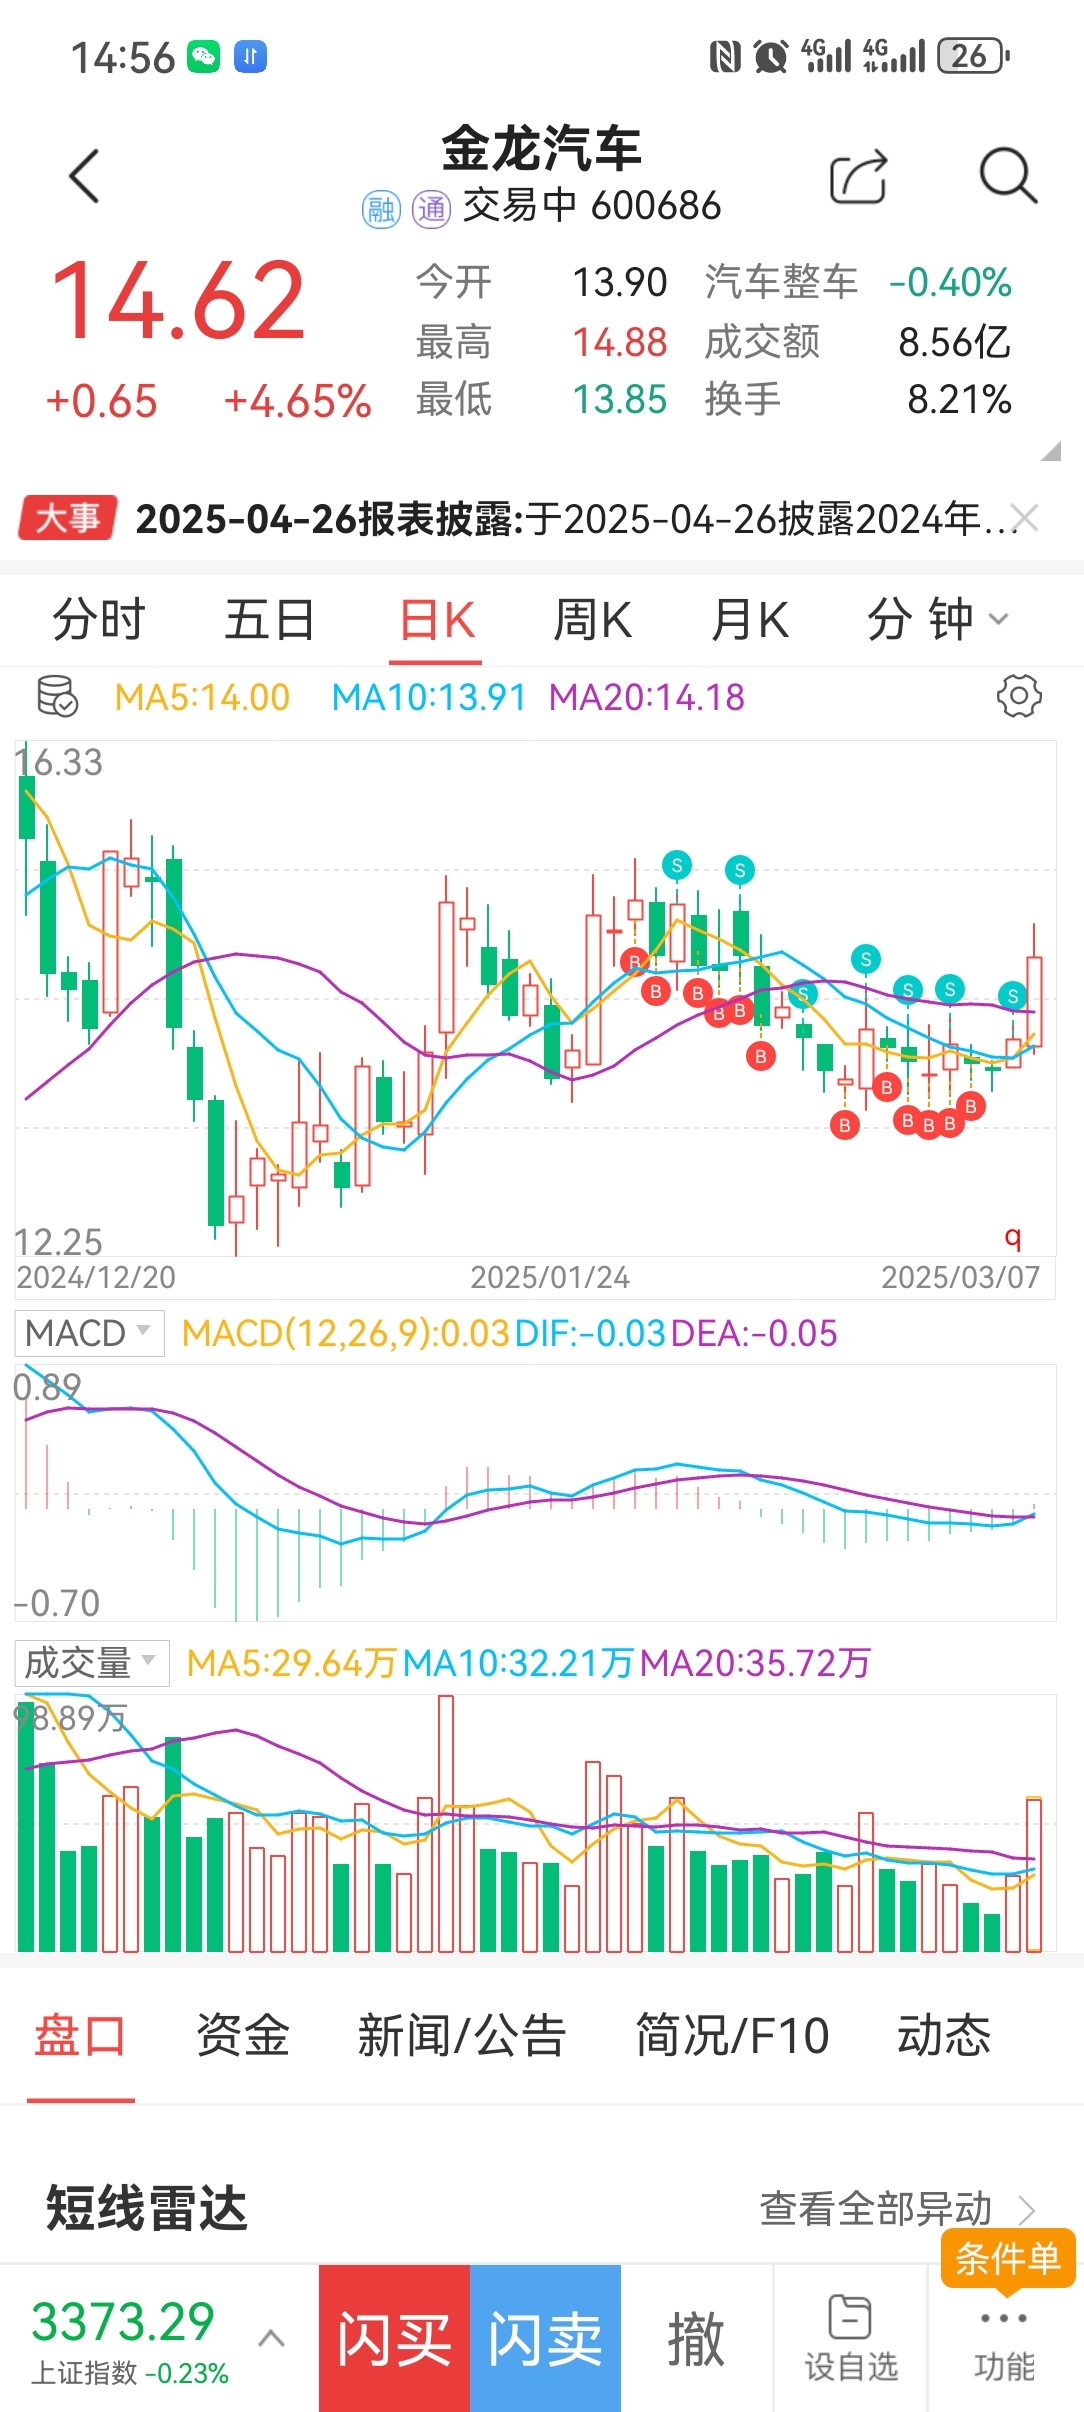This screenshot has width=1084, height=2412.
Task: Tap the 条件单 orange badge
Action: (x=1008, y=2258)
